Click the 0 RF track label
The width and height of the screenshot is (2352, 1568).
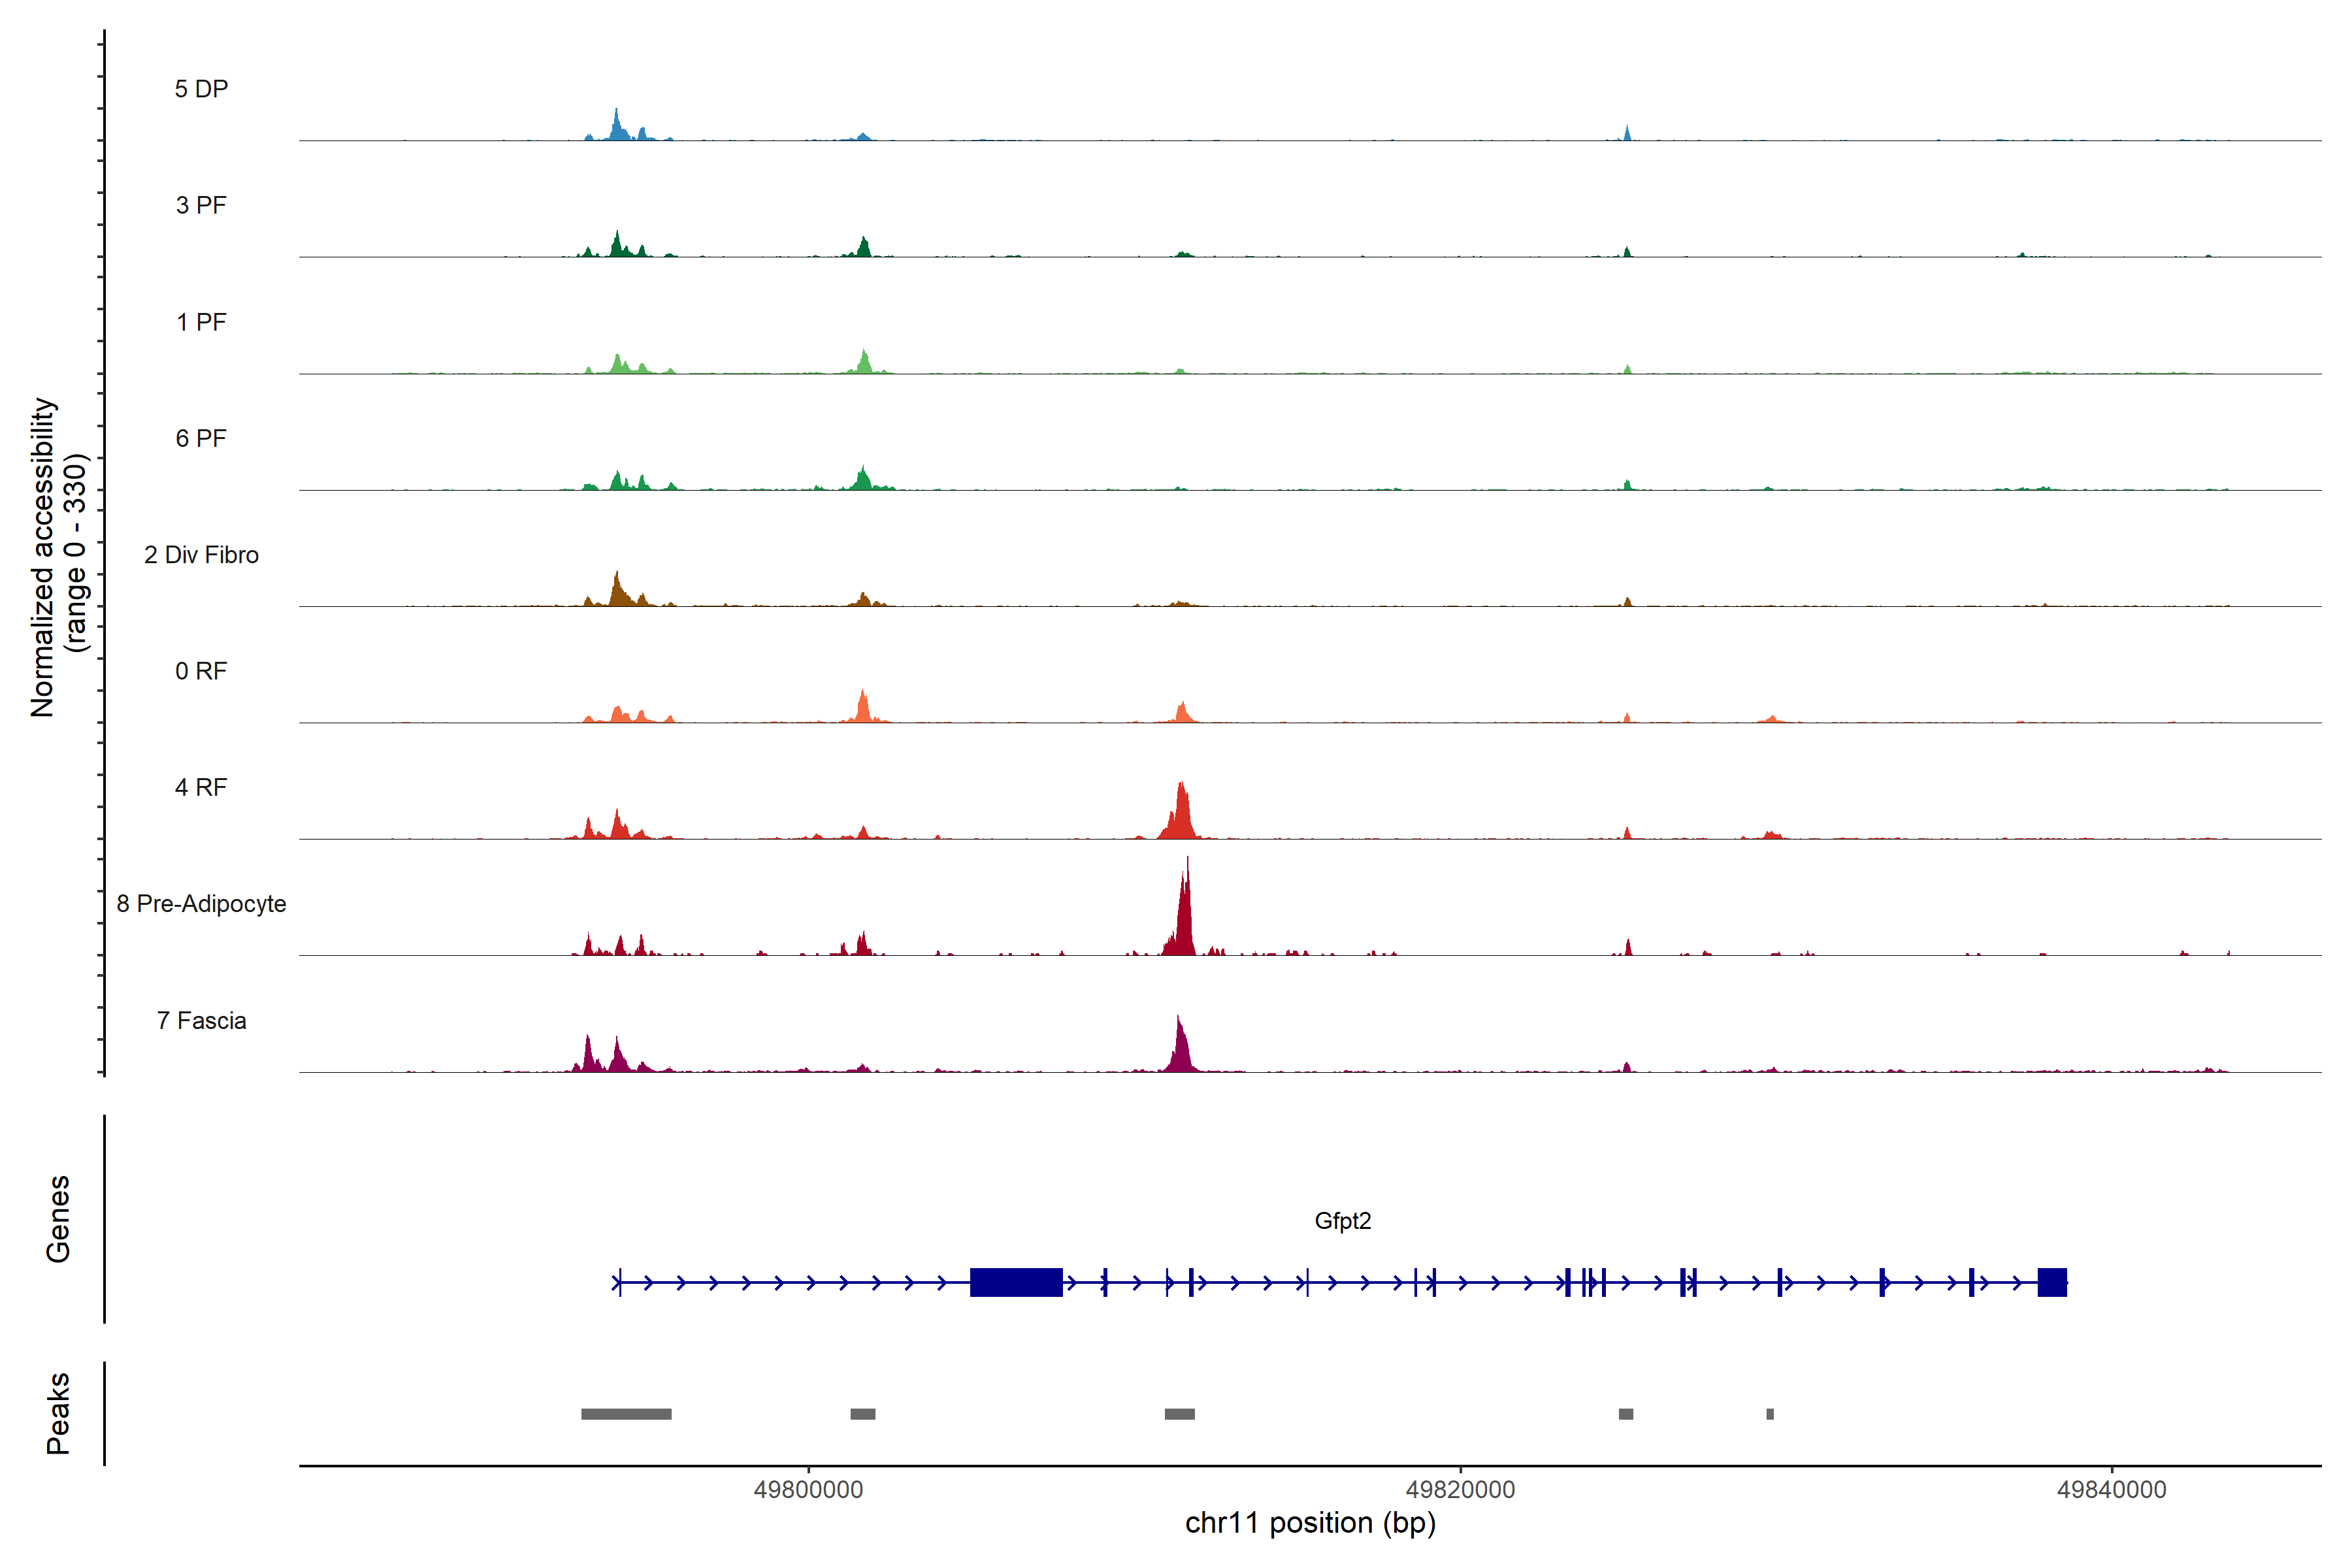pyautogui.click(x=201, y=671)
